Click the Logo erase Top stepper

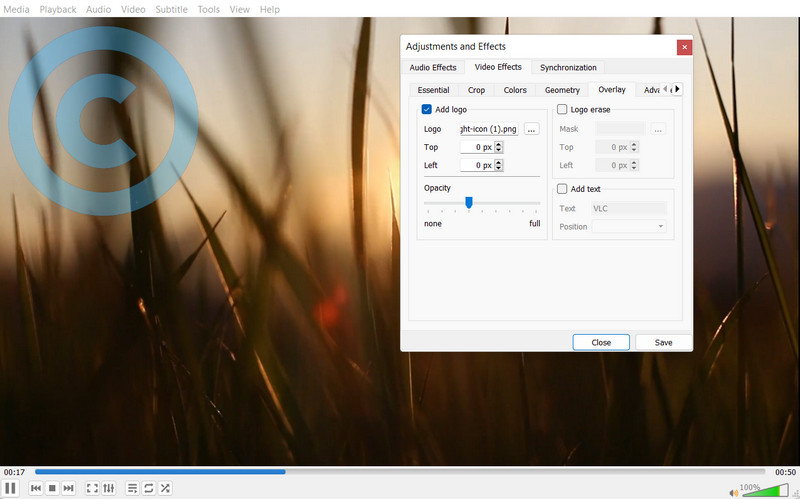pyautogui.click(x=634, y=147)
